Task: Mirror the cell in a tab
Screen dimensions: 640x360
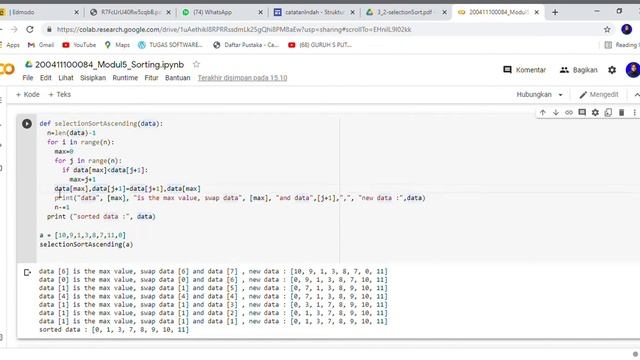Action: tap(608, 113)
